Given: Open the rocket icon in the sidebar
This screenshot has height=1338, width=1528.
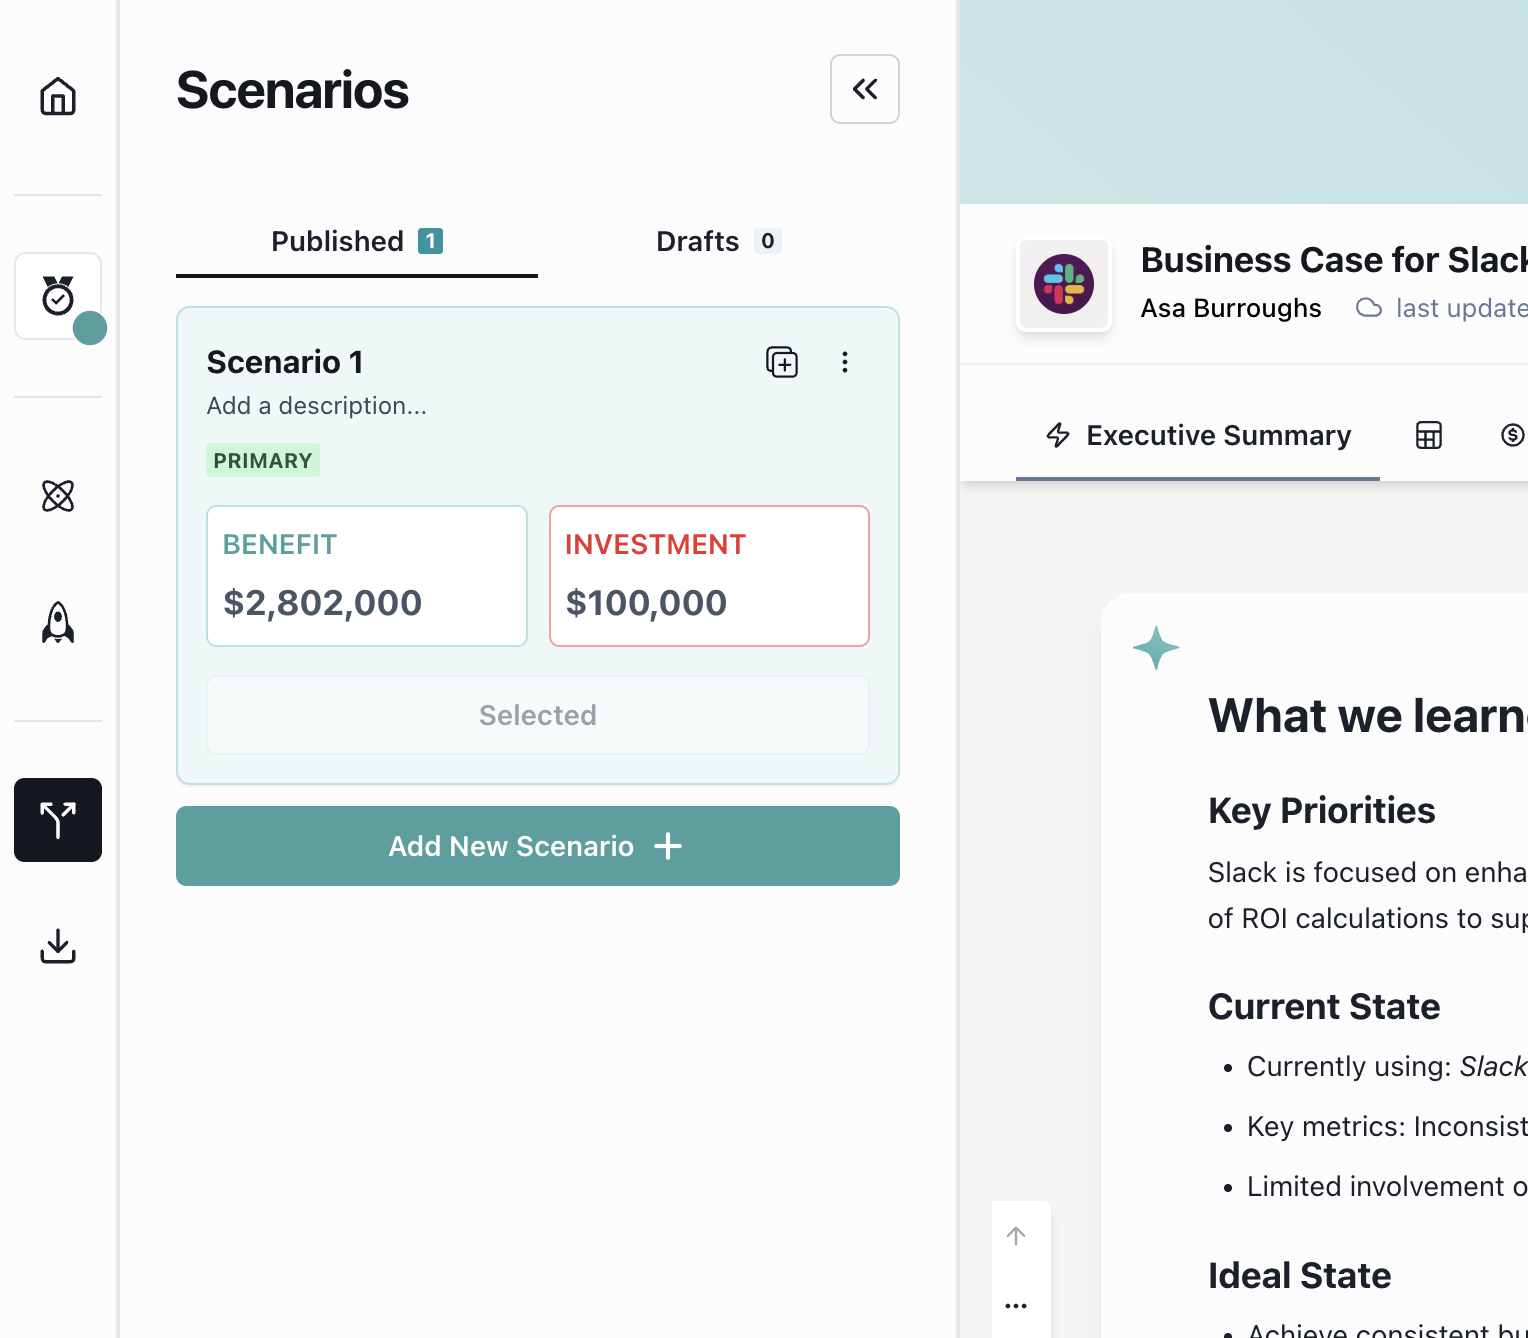Looking at the screenshot, I should pos(57,622).
